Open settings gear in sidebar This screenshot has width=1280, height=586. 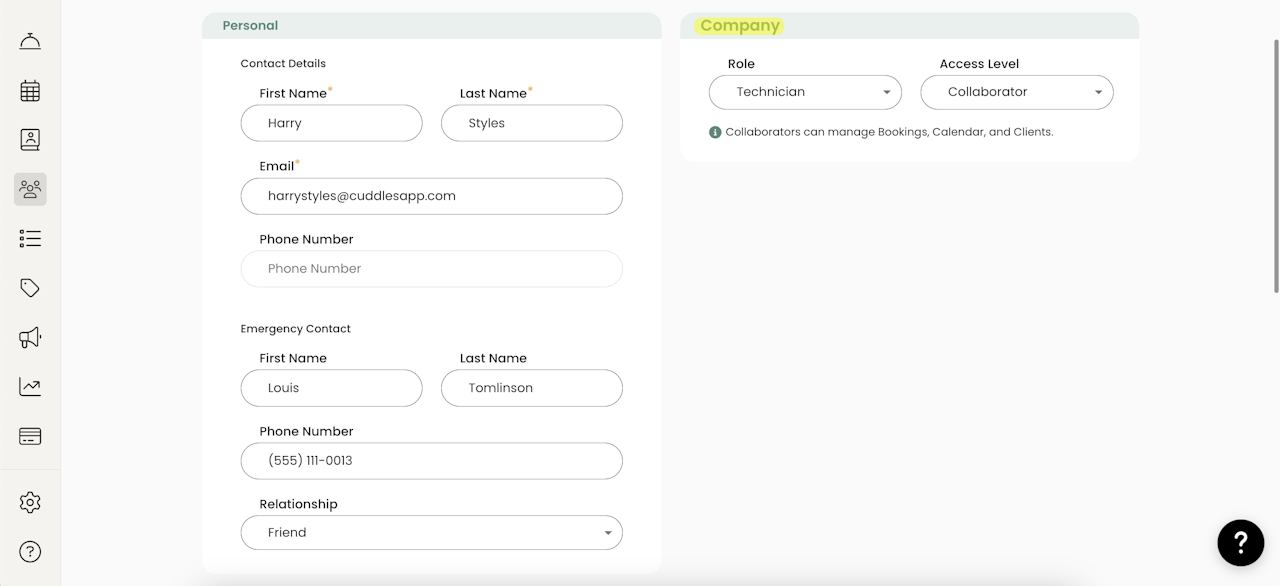(30, 502)
